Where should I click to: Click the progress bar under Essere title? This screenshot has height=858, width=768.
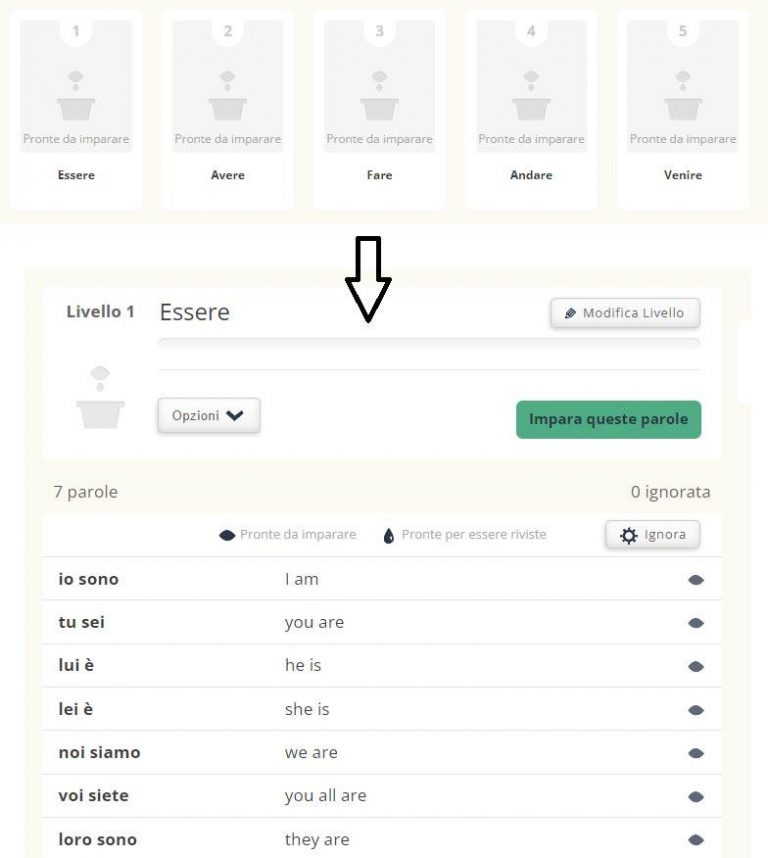click(x=428, y=342)
